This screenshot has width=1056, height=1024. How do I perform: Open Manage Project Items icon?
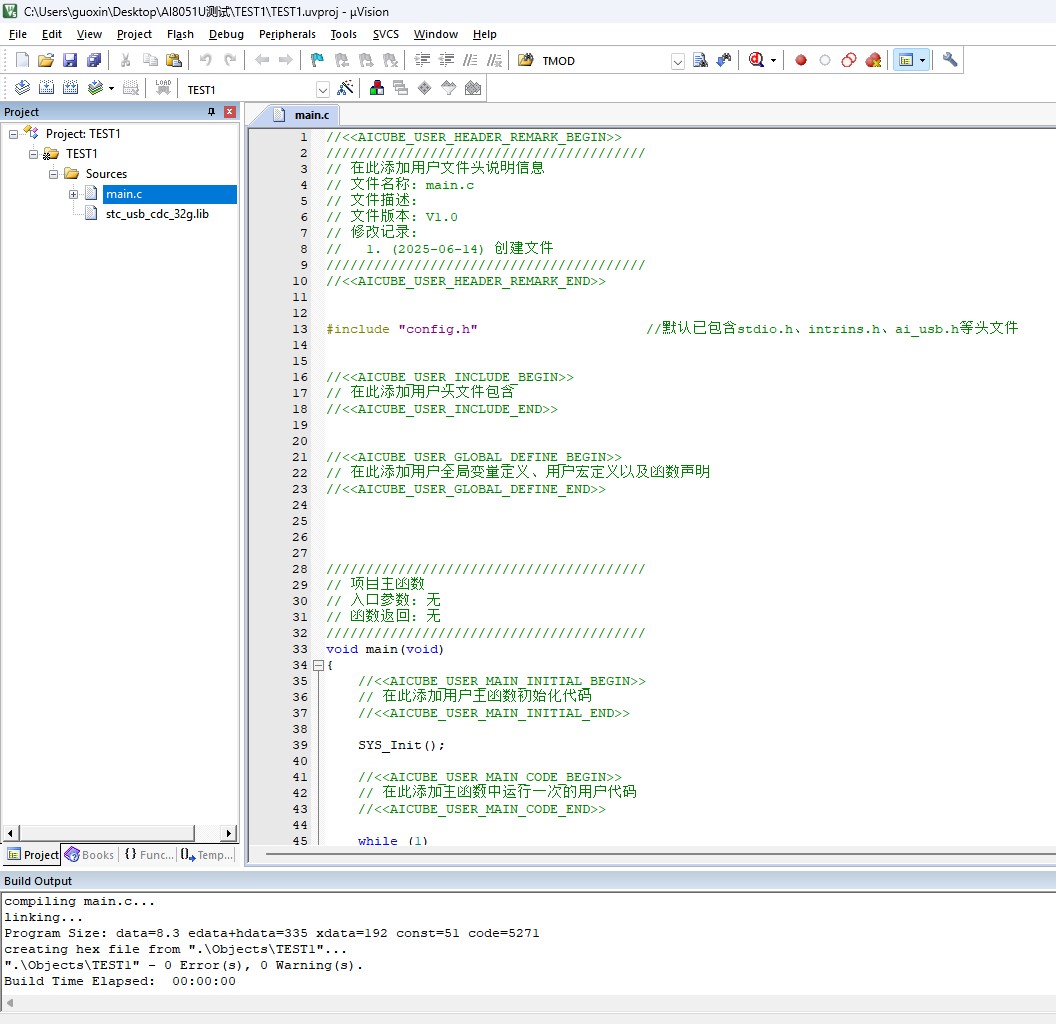click(376, 88)
